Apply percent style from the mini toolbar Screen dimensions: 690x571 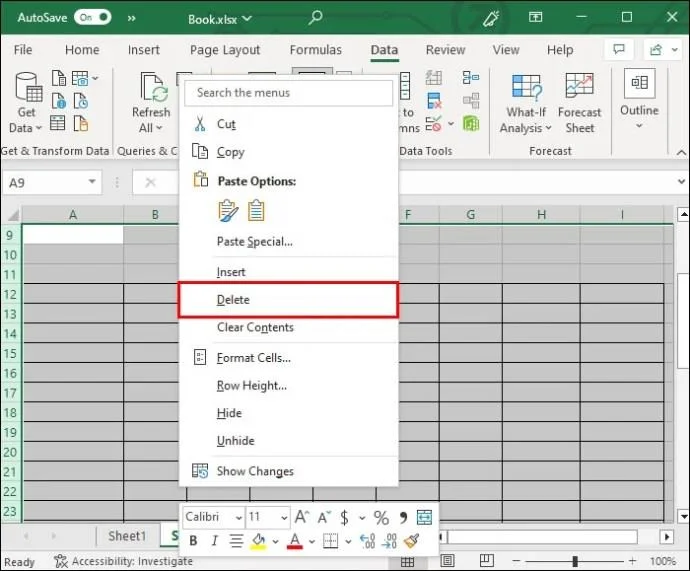[381, 517]
